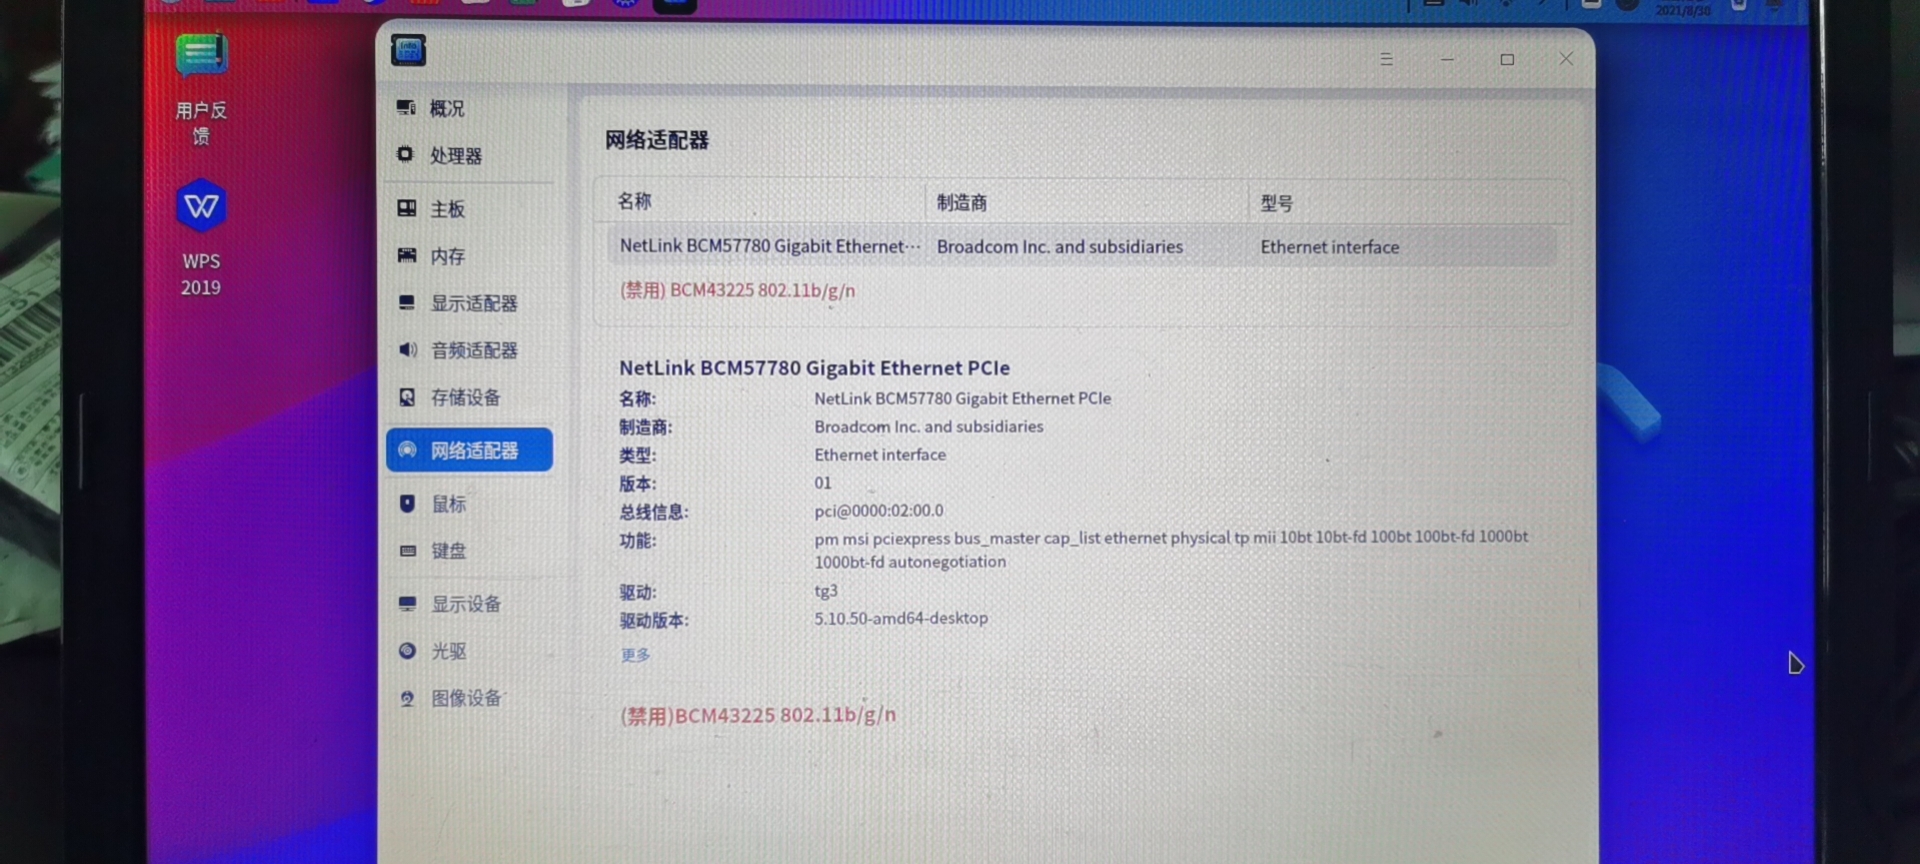Select the 键盘 keyboard icon in sidebar

coord(408,550)
